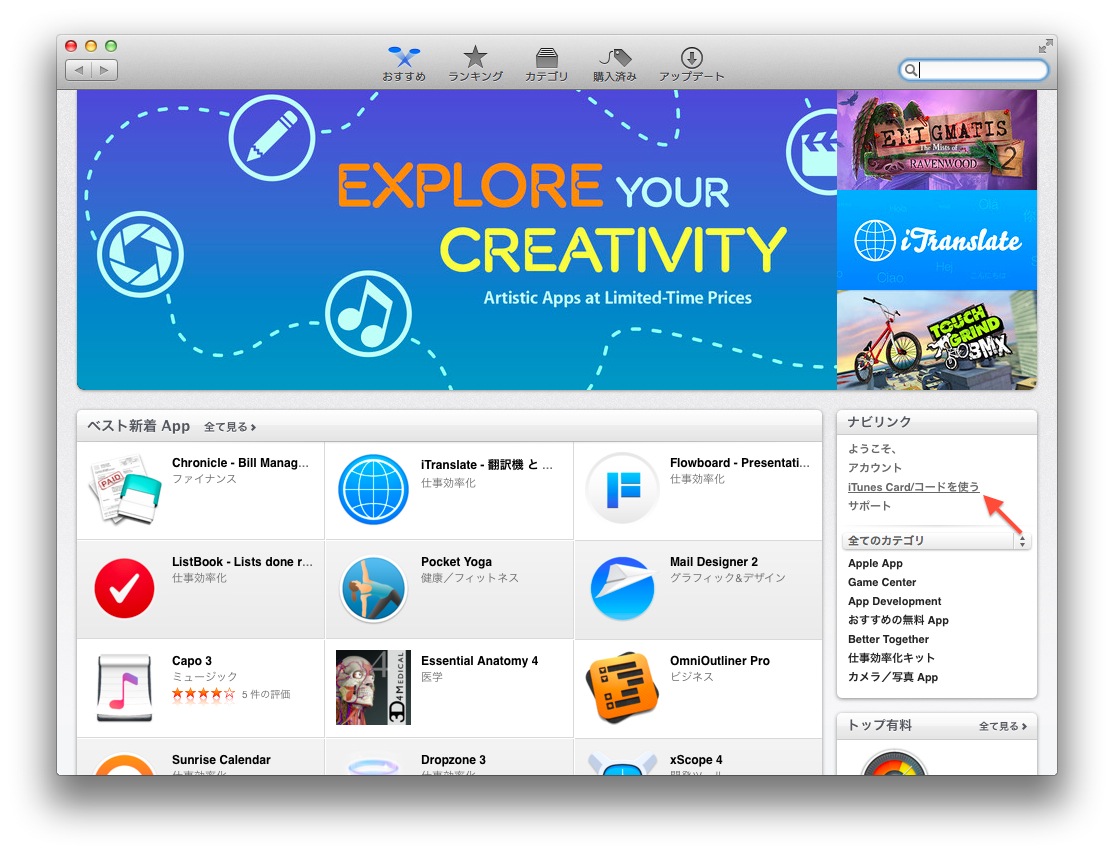Viewport: 1114px width, 854px height.
Task: Open Game Center quick link
Action: [x=882, y=583]
